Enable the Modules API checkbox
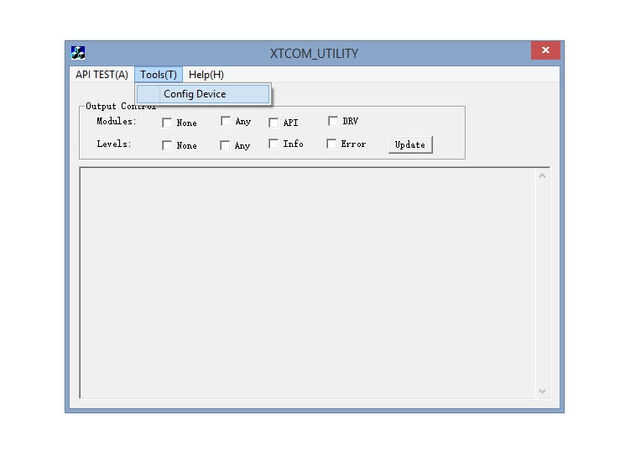The width and height of the screenshot is (620, 472). (x=273, y=123)
